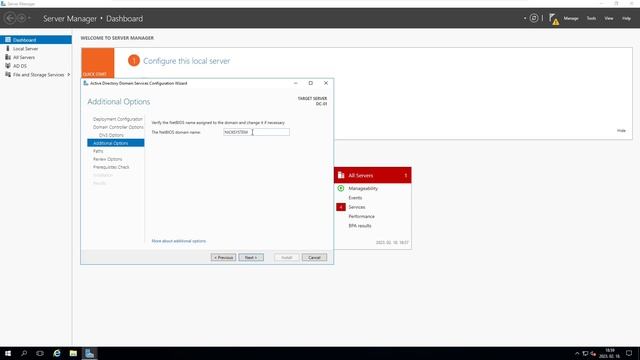Click the File and Storage Services icon
This screenshot has width=640, height=360.
(8, 75)
